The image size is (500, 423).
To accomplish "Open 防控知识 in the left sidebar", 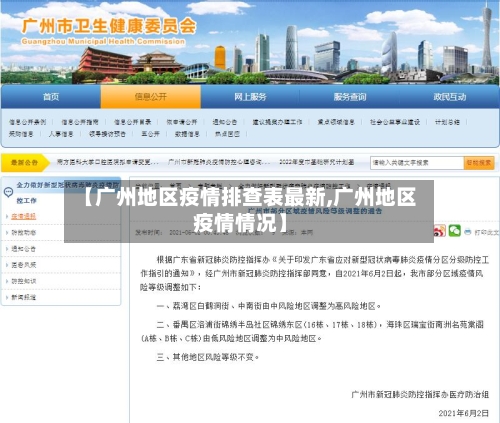I will point(23,281).
